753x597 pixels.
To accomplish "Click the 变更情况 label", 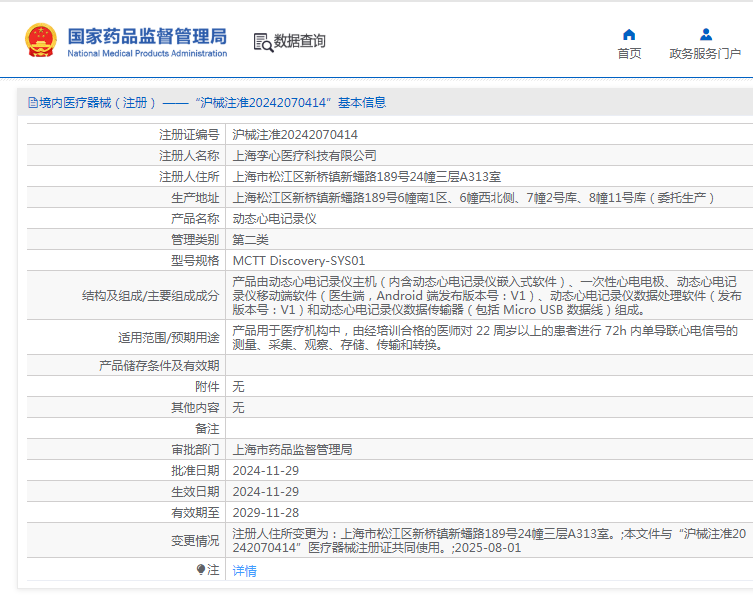I will pos(195,541).
